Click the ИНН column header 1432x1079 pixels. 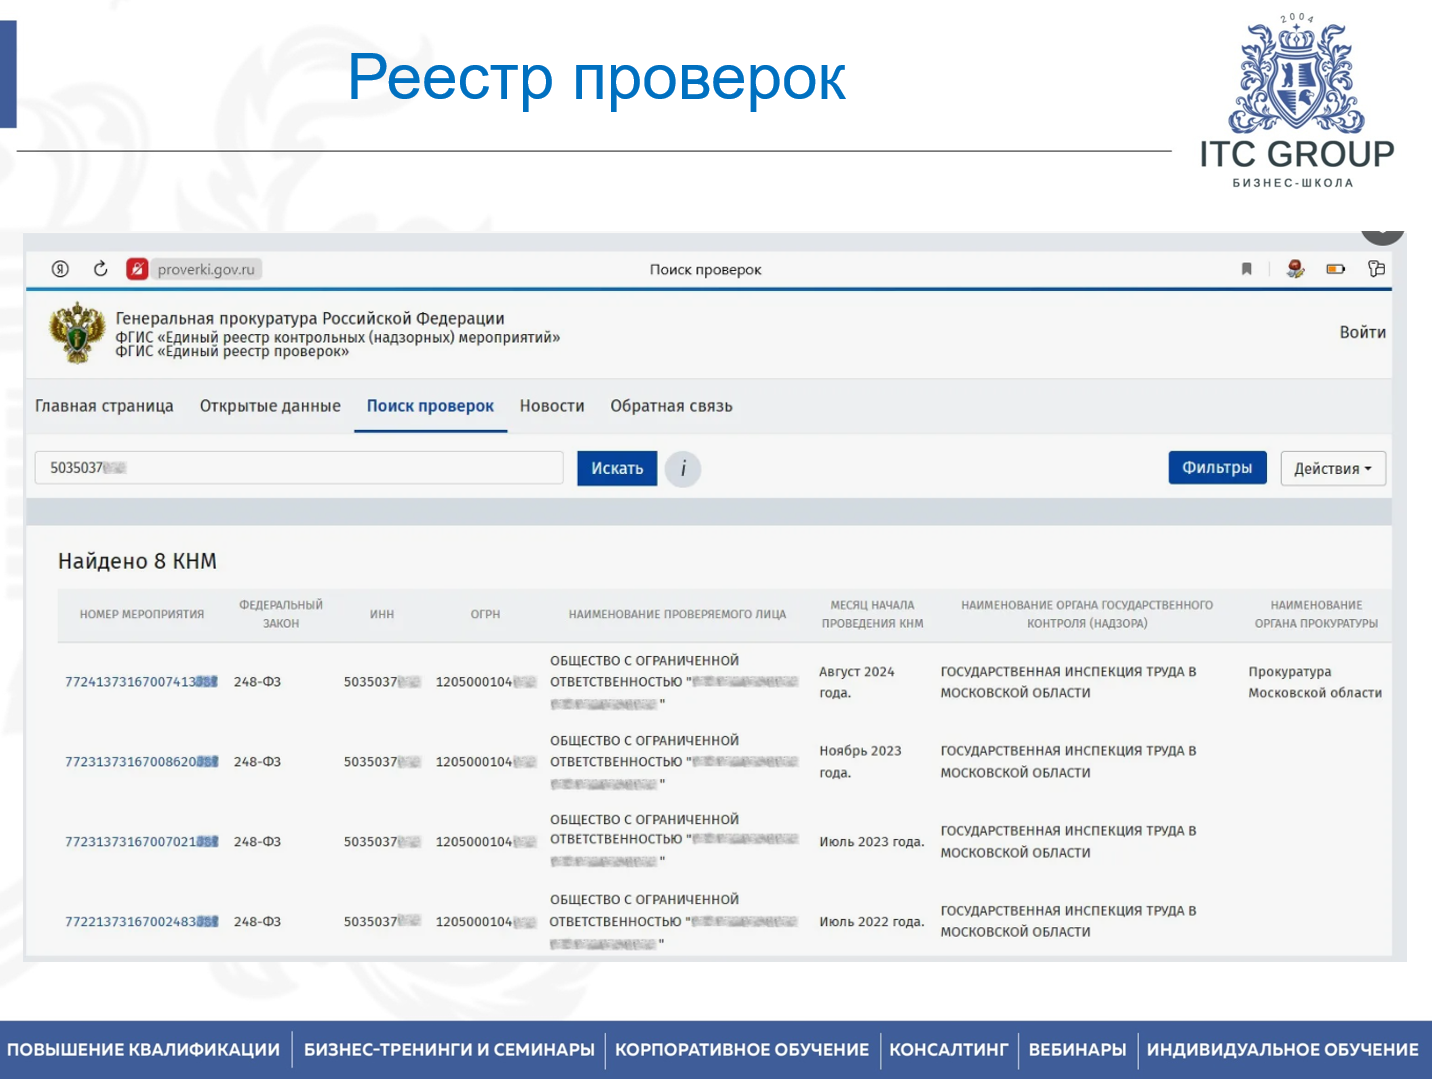382,614
